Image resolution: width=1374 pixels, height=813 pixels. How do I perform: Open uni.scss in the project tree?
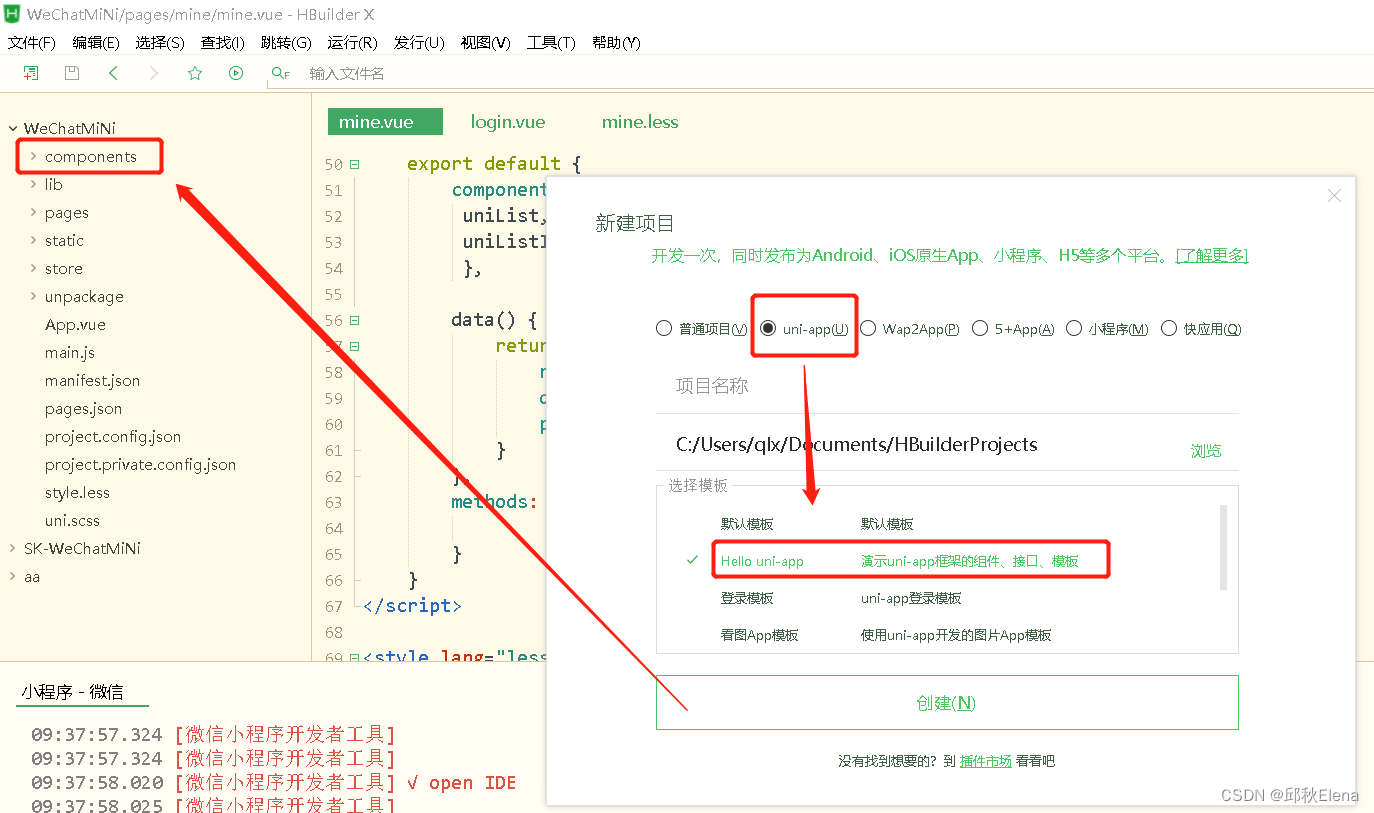tap(72, 521)
